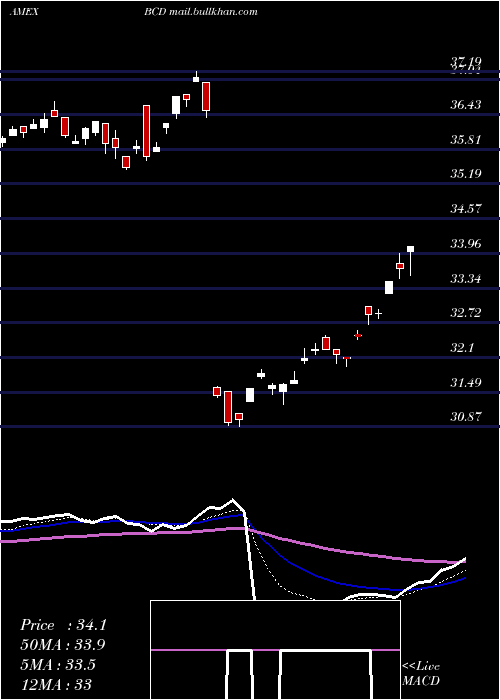Click the 35.19 price level label
The width and height of the screenshot is (500, 700).
click(x=466, y=173)
